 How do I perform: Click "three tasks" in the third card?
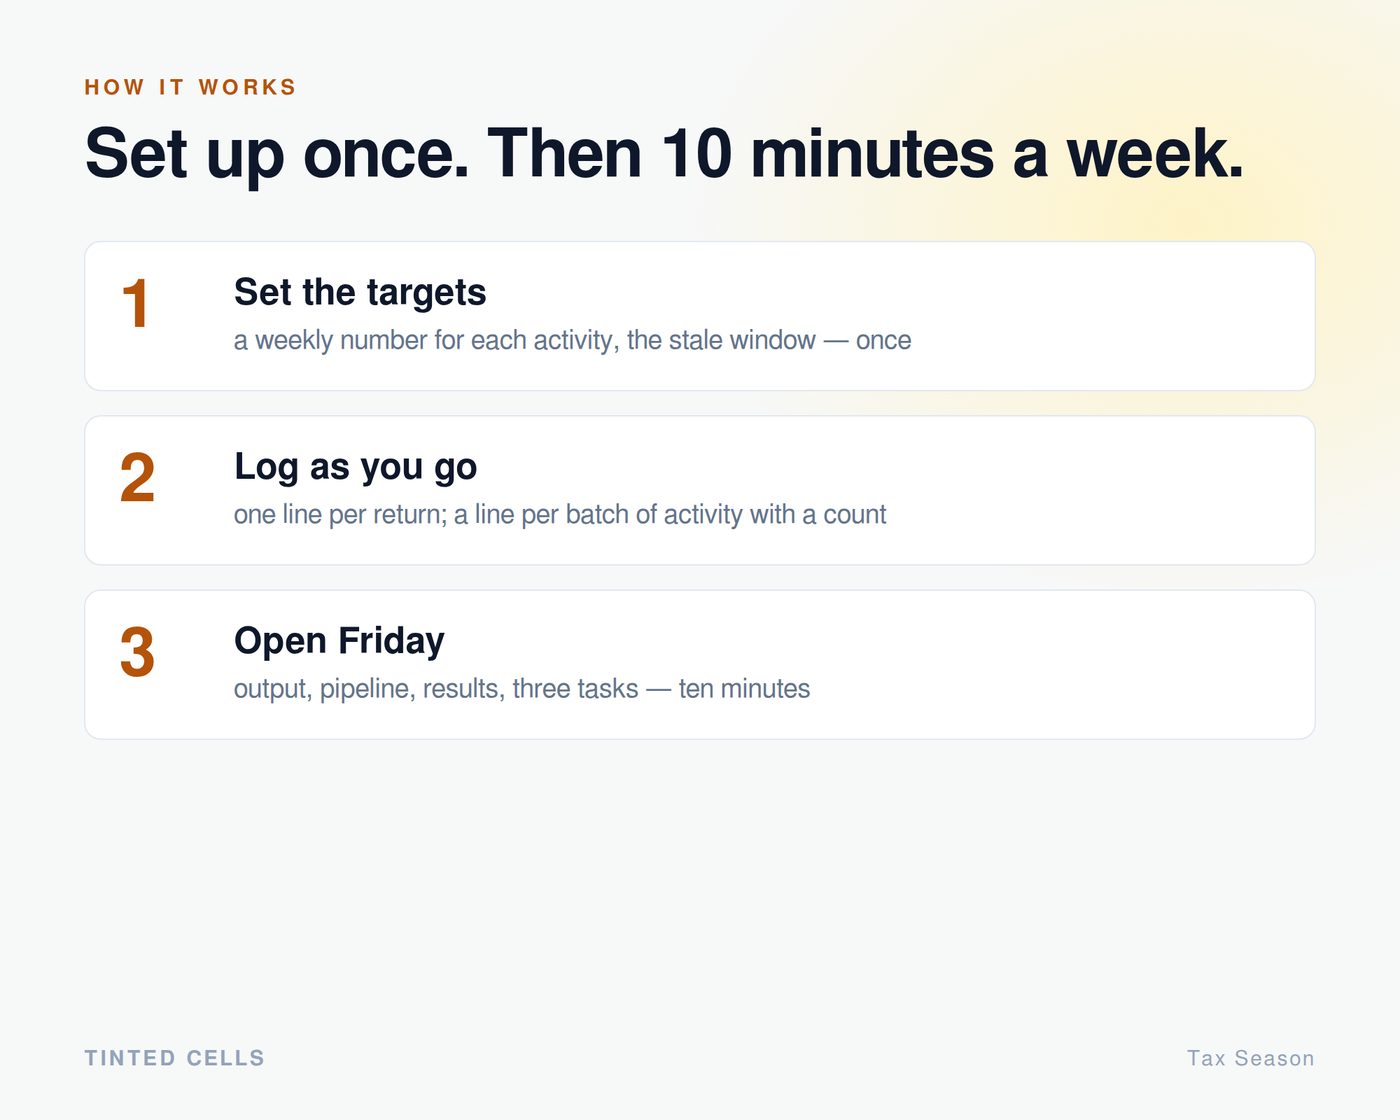[575, 688]
